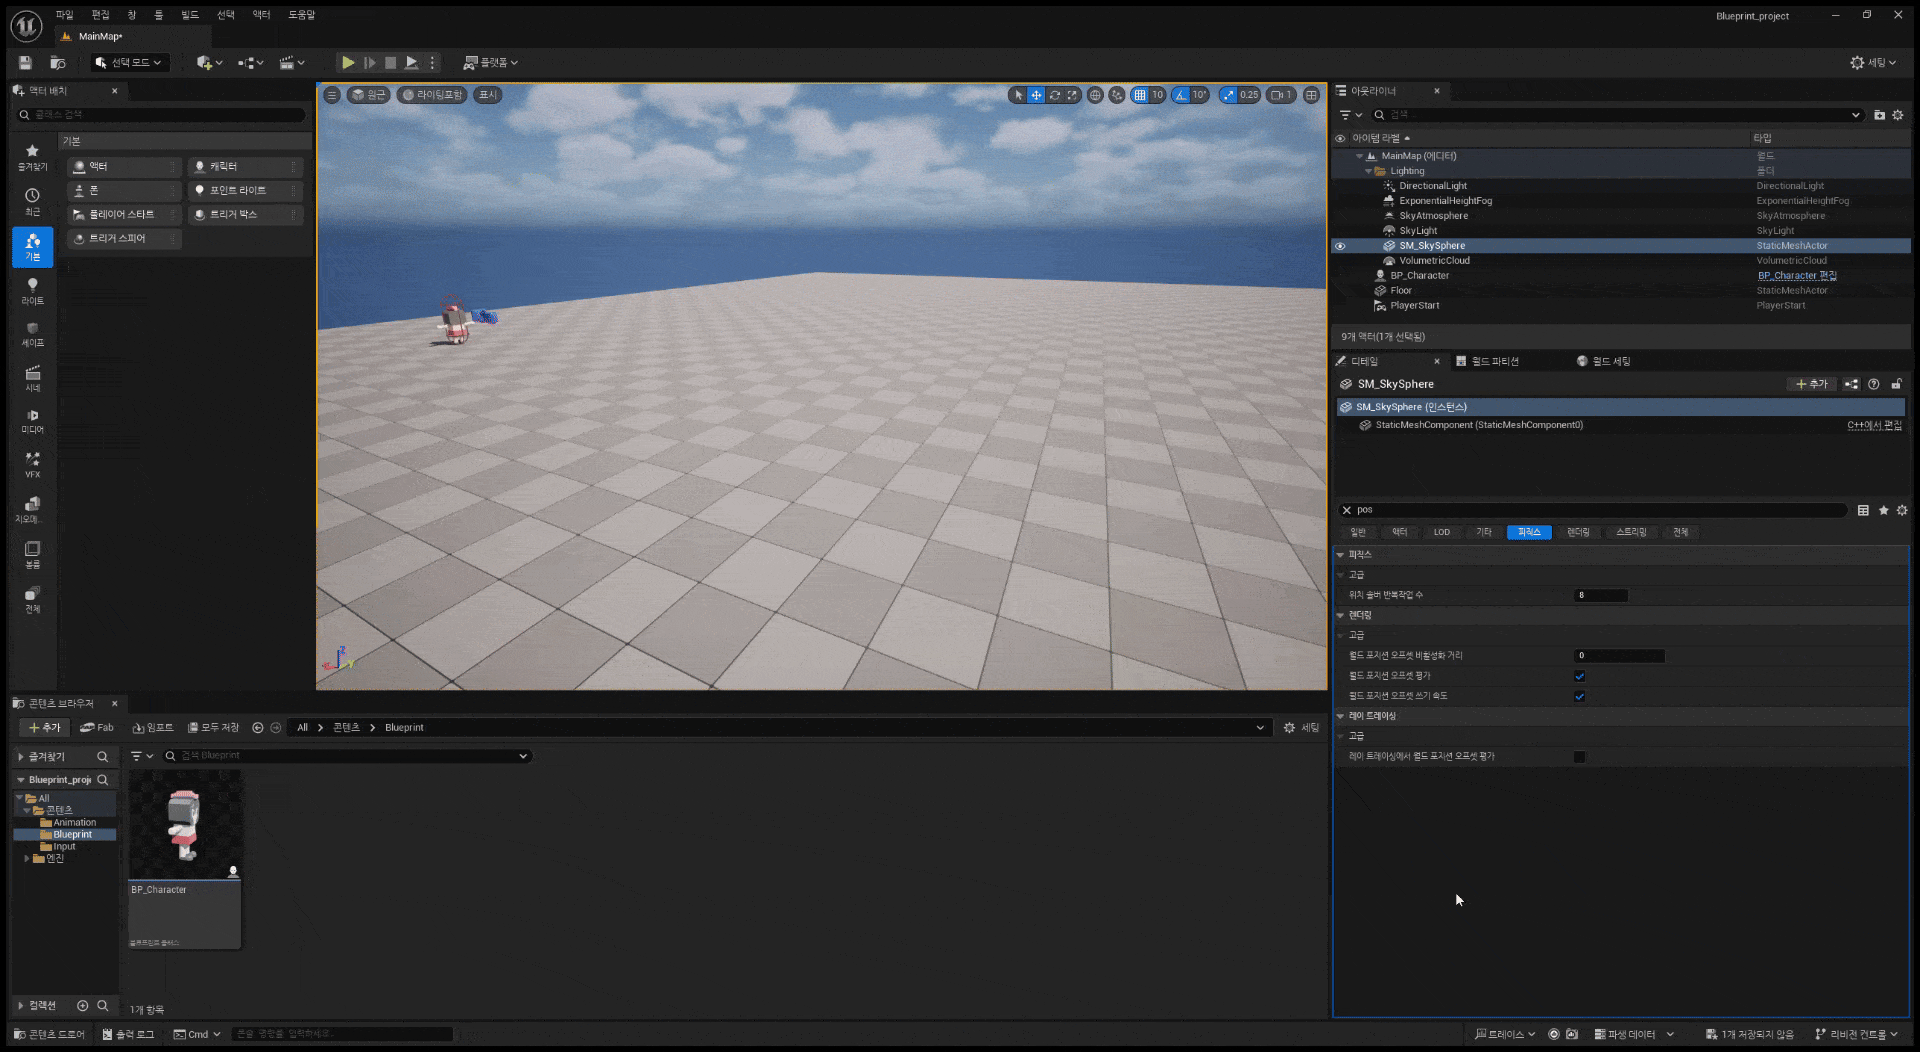1920x1052 pixels.
Task: Toggle favorites star filter in Details
Action: [1883, 510]
